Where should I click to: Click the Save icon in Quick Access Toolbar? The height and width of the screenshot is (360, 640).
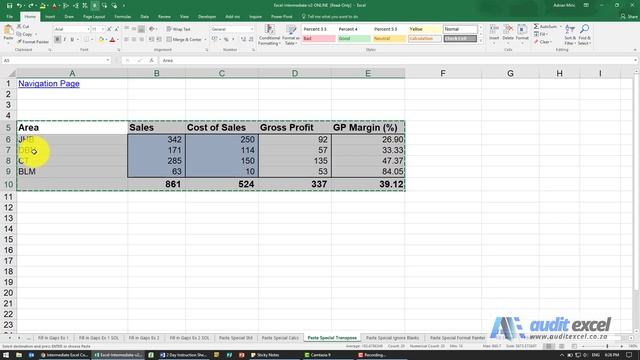(9, 5)
